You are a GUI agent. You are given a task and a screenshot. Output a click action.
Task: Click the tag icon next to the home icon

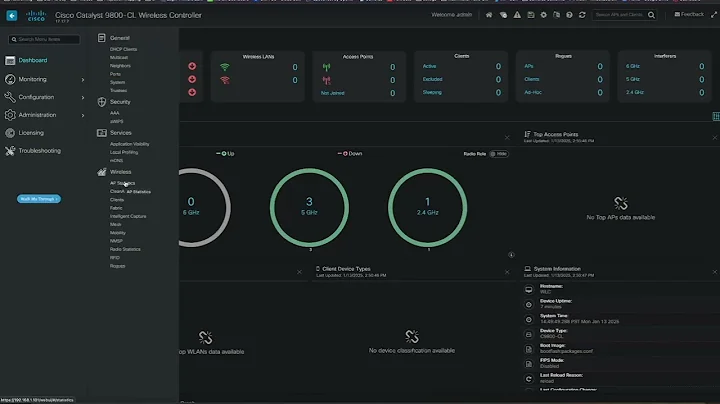503,15
